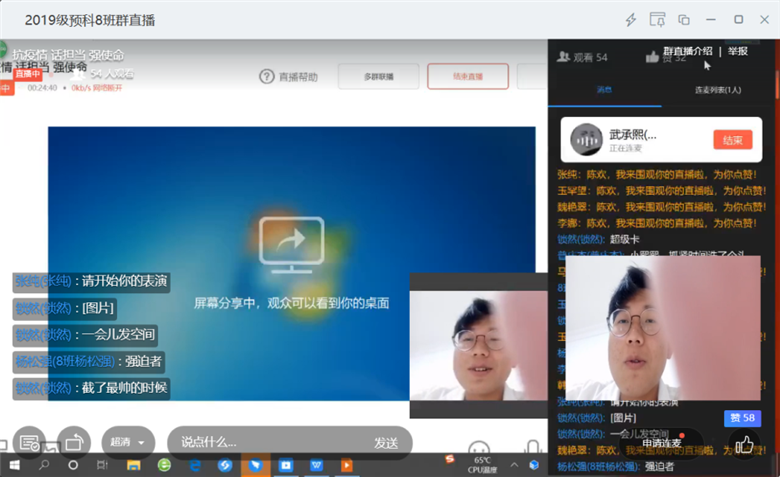Screen dimensions: 780x477
Task: Click the red 直播中 live badge
Action: click(27, 74)
